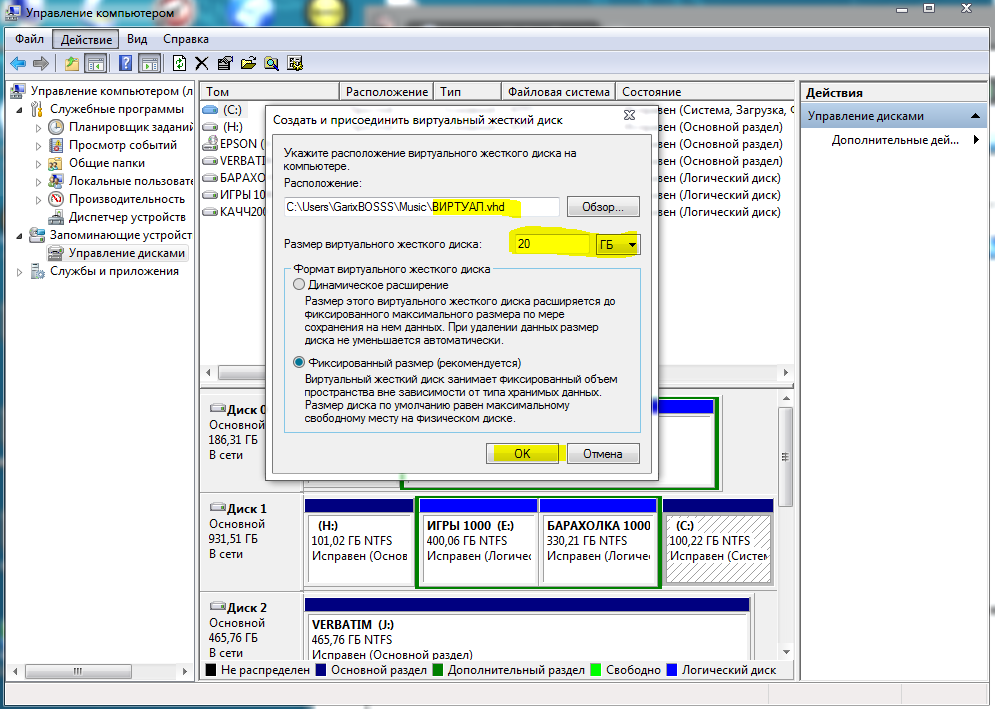
Task: Click the Файловая система column header
Action: pyautogui.click(x=558, y=91)
